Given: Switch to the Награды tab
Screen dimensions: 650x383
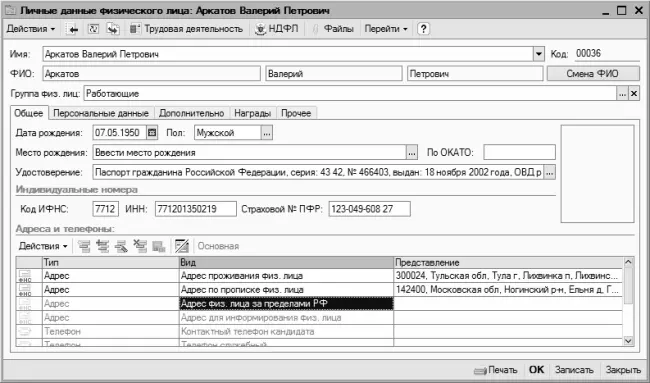Looking at the screenshot, I should pos(252,113).
